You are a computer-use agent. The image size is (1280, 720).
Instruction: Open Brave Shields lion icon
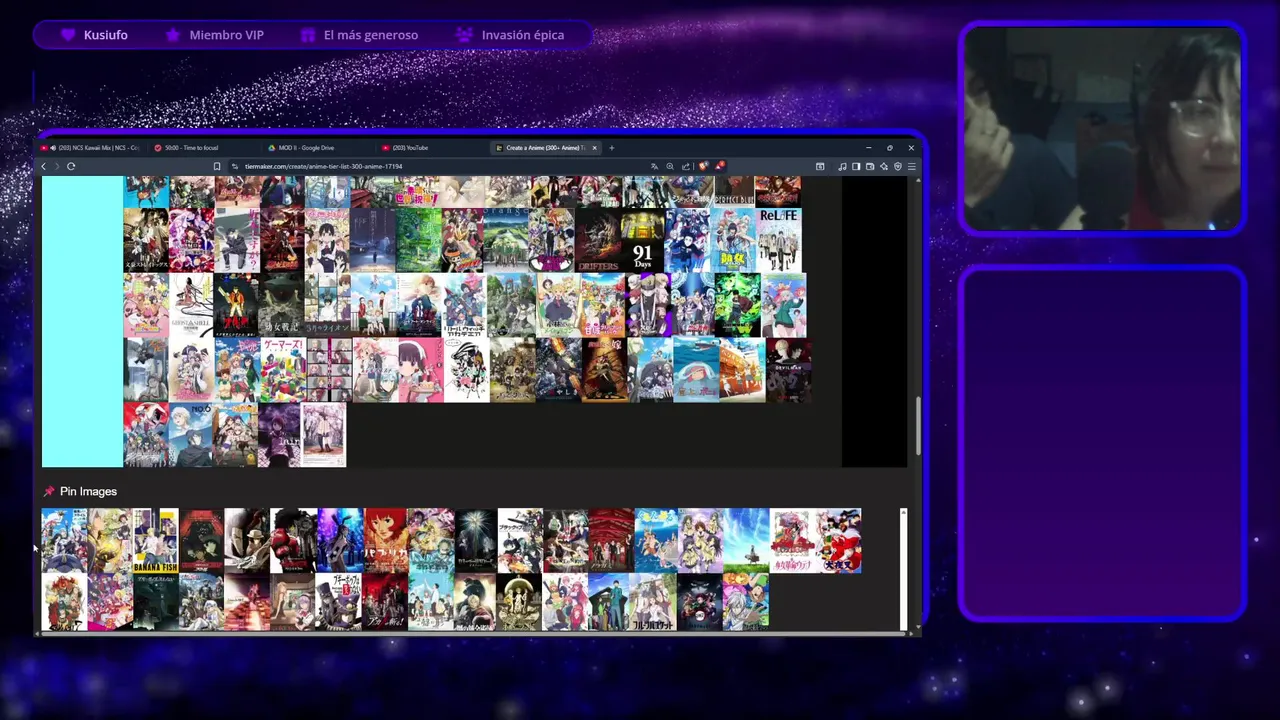704,166
